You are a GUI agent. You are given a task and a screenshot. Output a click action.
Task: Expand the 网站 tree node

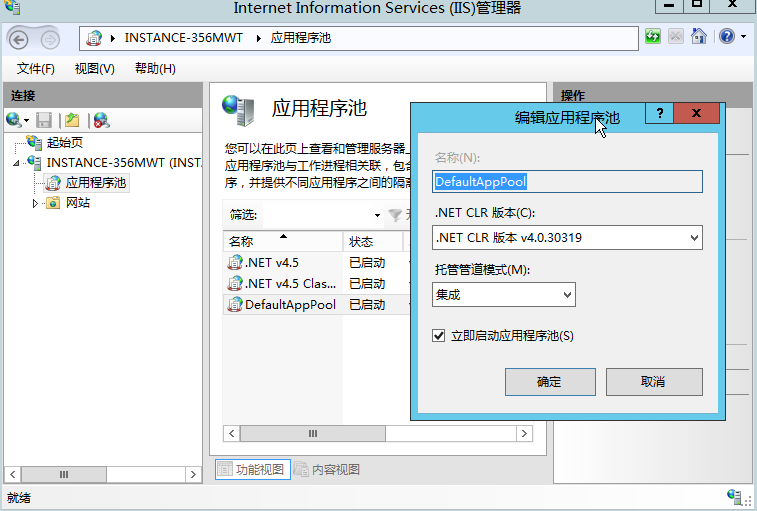tap(35, 203)
